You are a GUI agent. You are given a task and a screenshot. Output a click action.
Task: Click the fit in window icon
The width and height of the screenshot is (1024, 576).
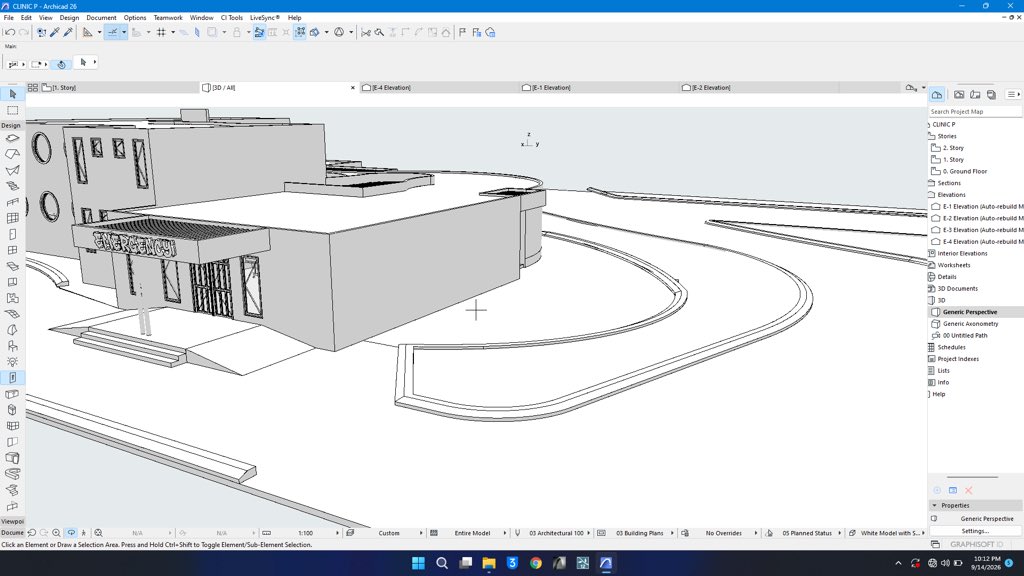pyautogui.click(x=99, y=533)
